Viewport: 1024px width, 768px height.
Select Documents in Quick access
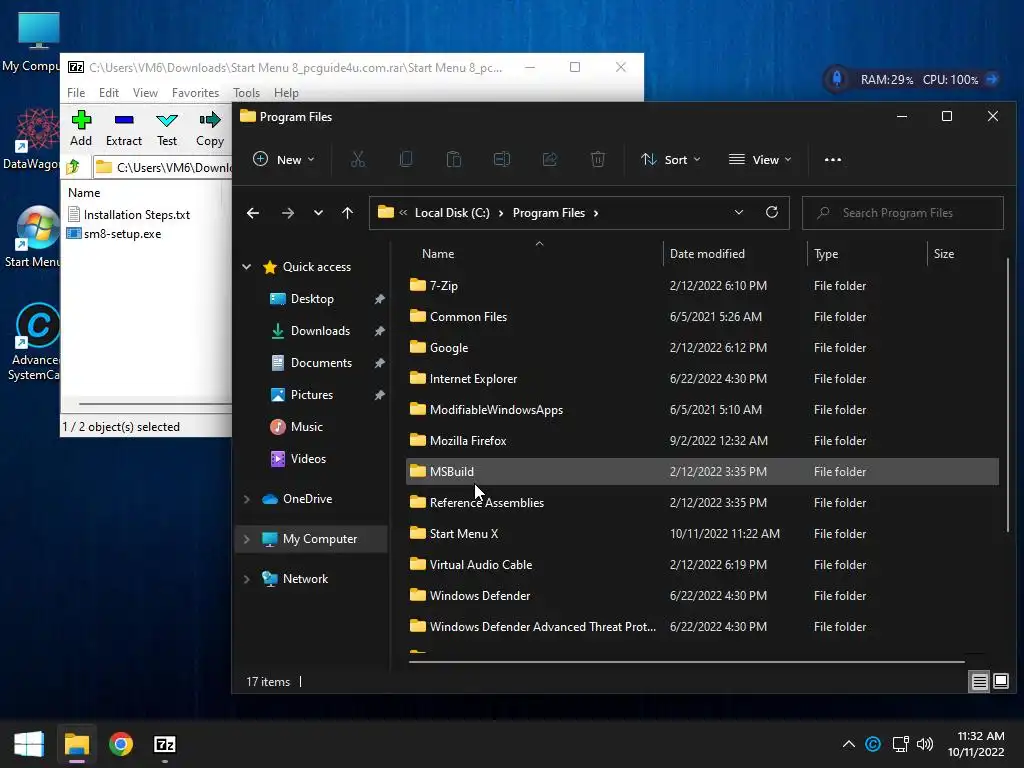click(321, 362)
